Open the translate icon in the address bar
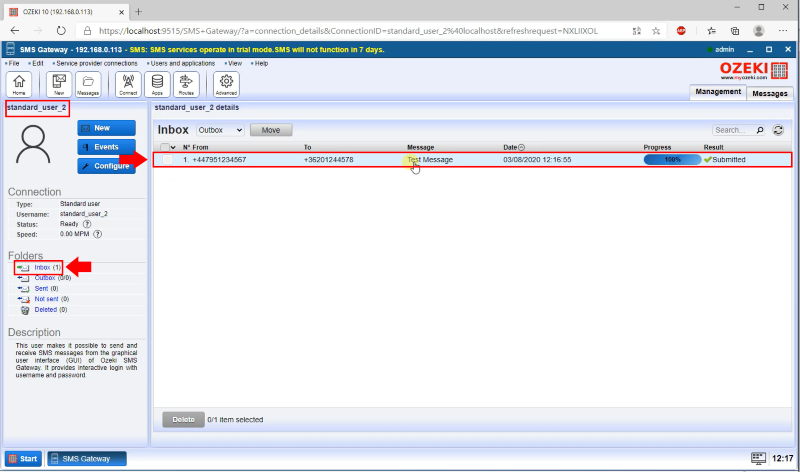The image size is (800, 472). (637, 31)
